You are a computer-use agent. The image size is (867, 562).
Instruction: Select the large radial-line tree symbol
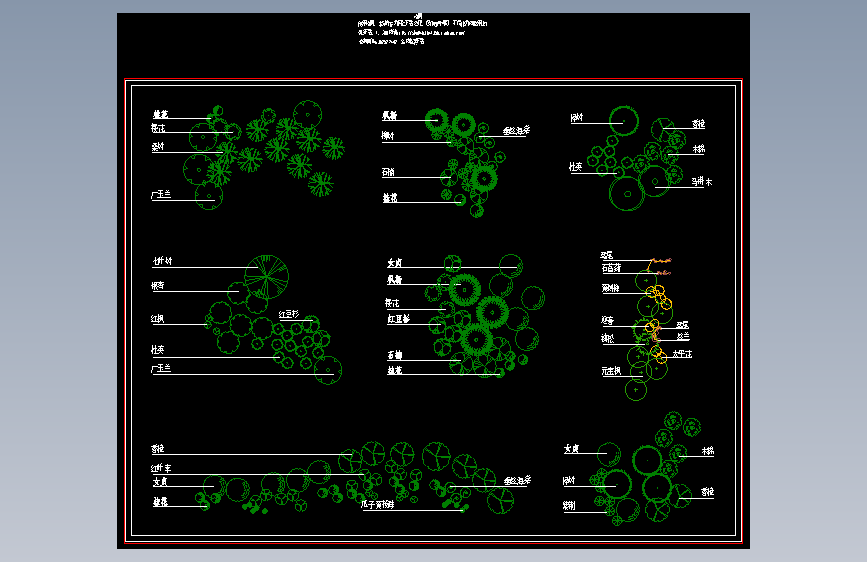[x=267, y=277]
